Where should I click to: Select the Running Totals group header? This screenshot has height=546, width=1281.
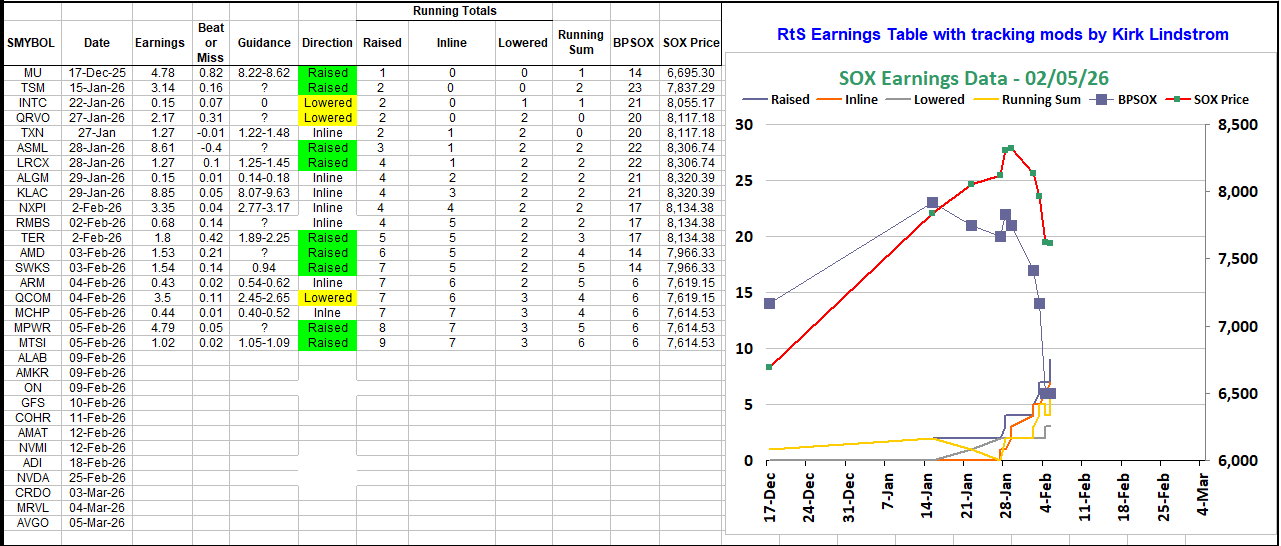(455, 11)
